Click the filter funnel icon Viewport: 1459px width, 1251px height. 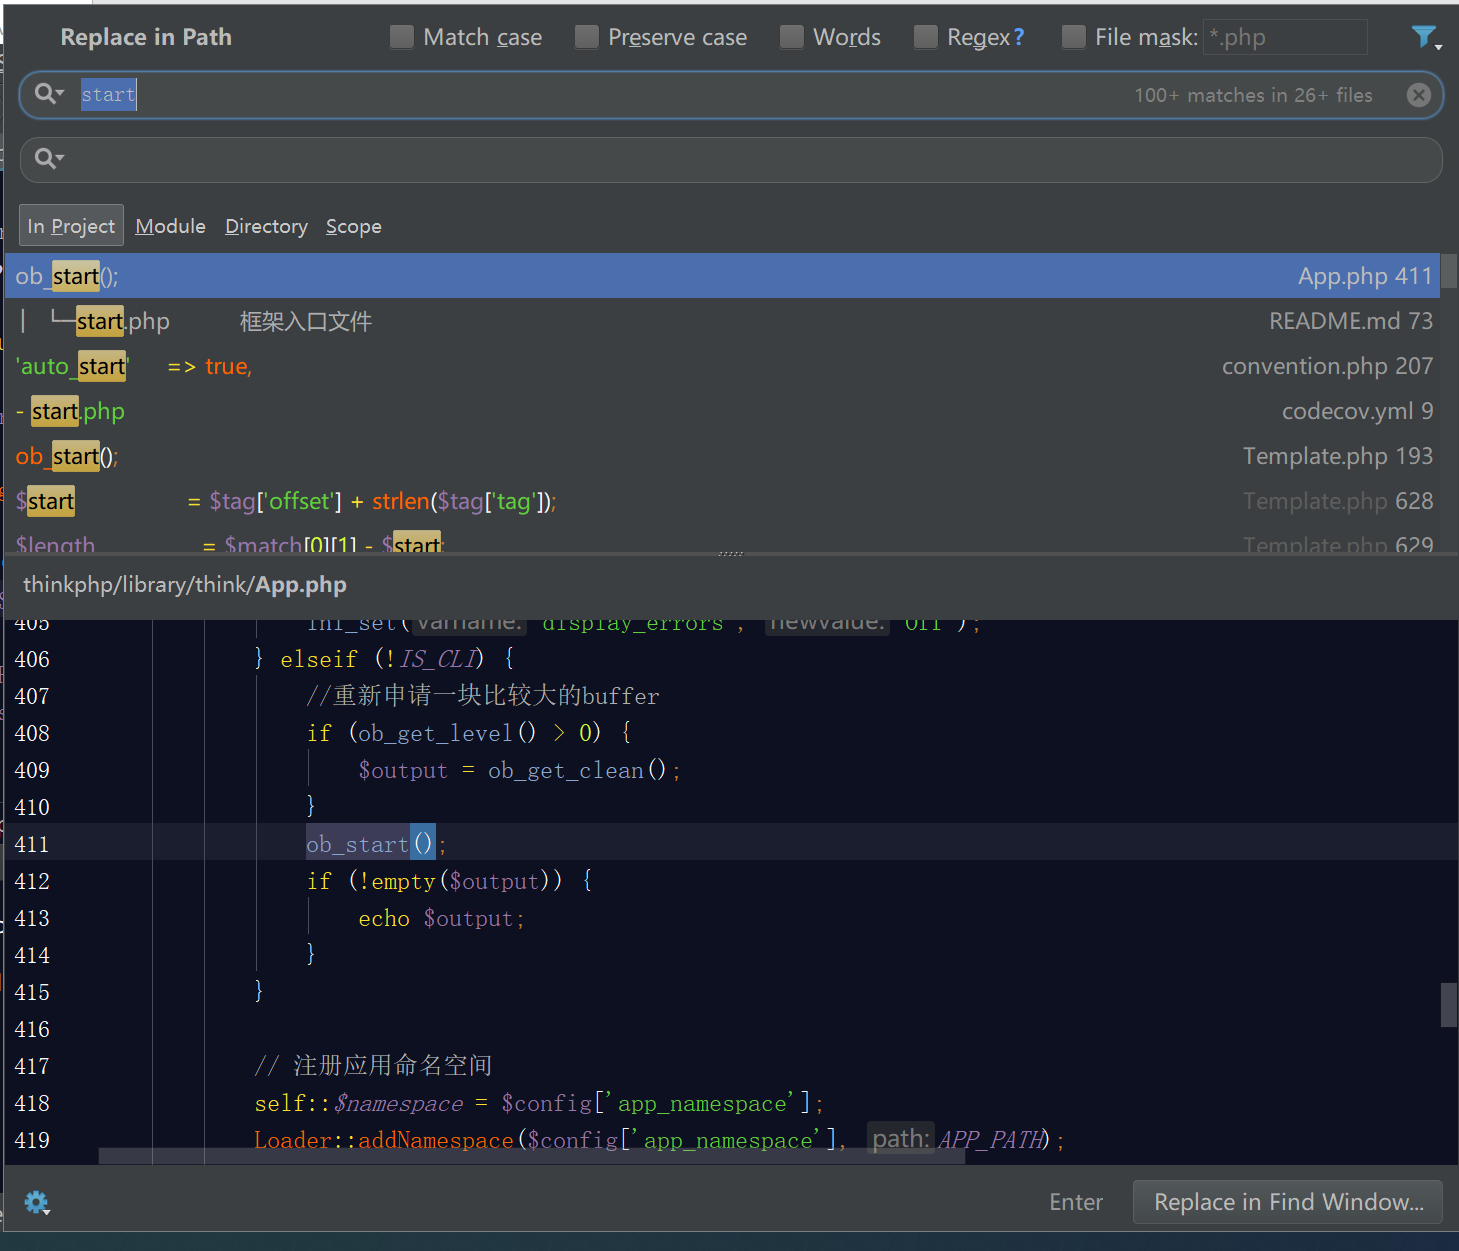pos(1423,37)
